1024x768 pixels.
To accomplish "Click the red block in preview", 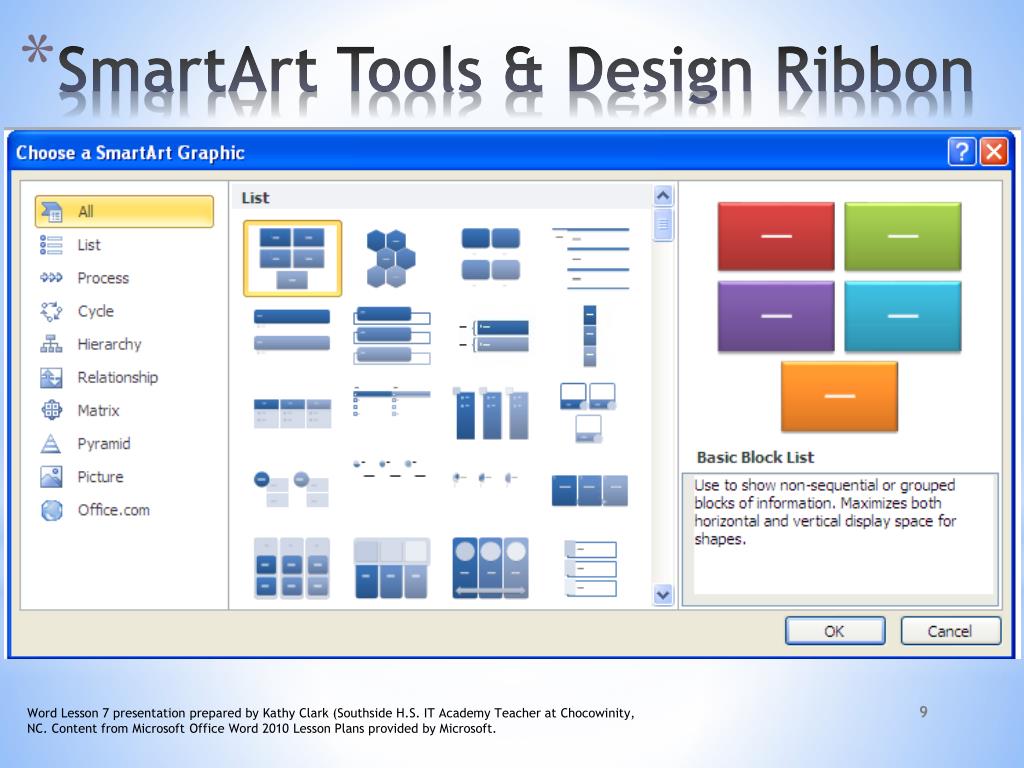I will click(x=776, y=236).
